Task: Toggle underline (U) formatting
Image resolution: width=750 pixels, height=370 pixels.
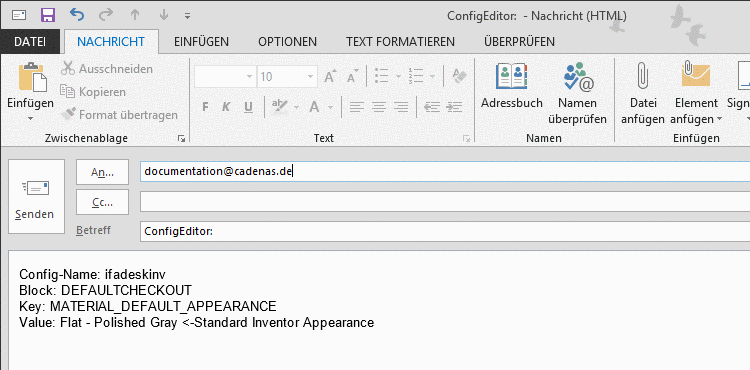Action: point(248,107)
